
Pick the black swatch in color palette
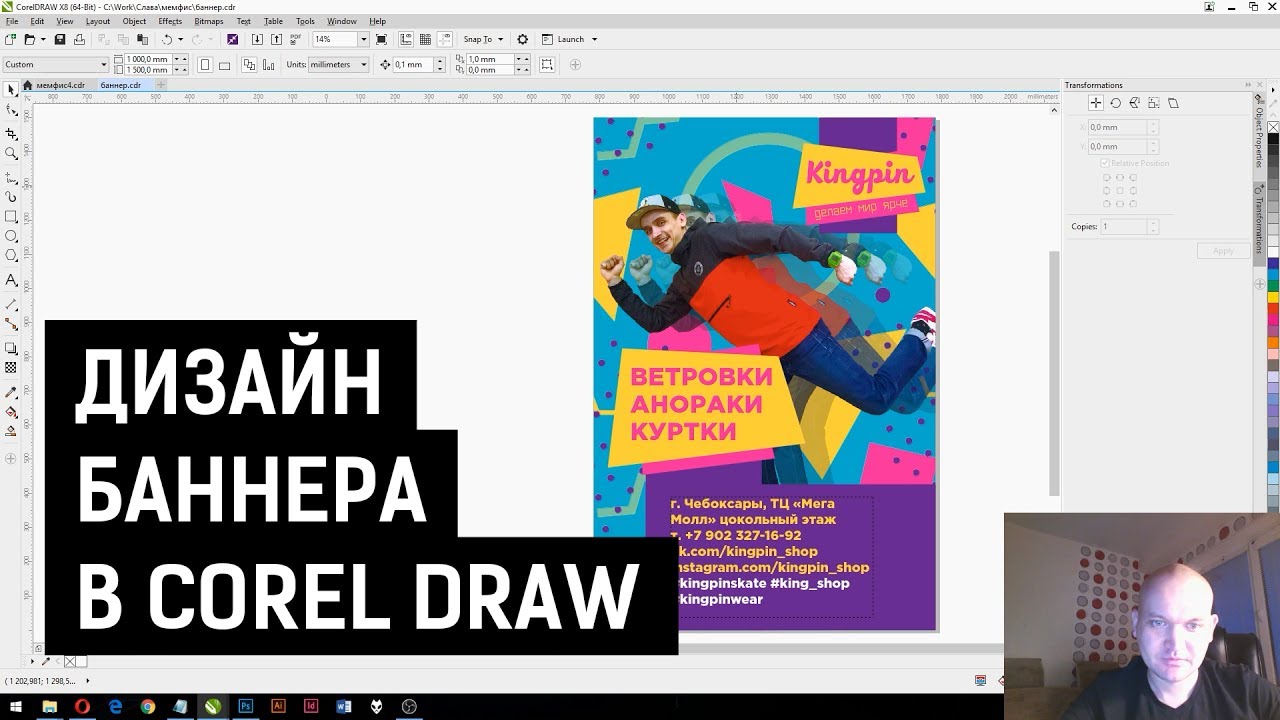click(1273, 140)
